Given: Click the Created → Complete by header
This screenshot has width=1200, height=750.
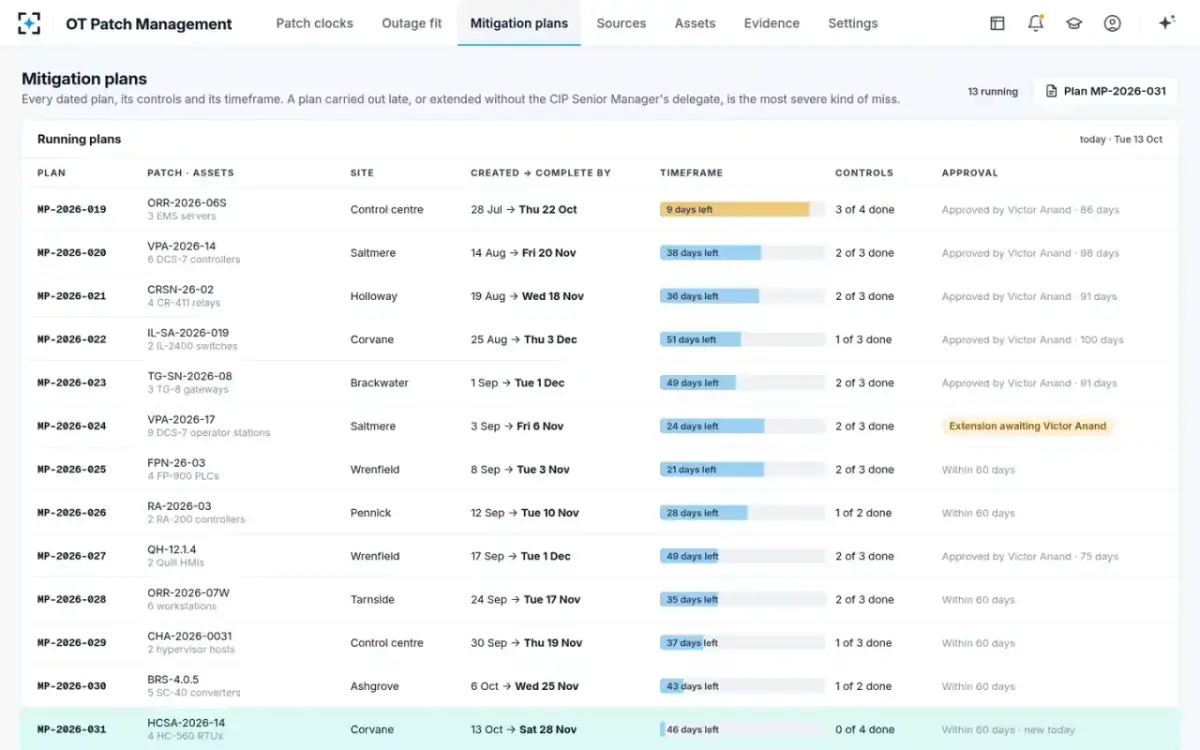Looking at the screenshot, I should coord(541,173).
